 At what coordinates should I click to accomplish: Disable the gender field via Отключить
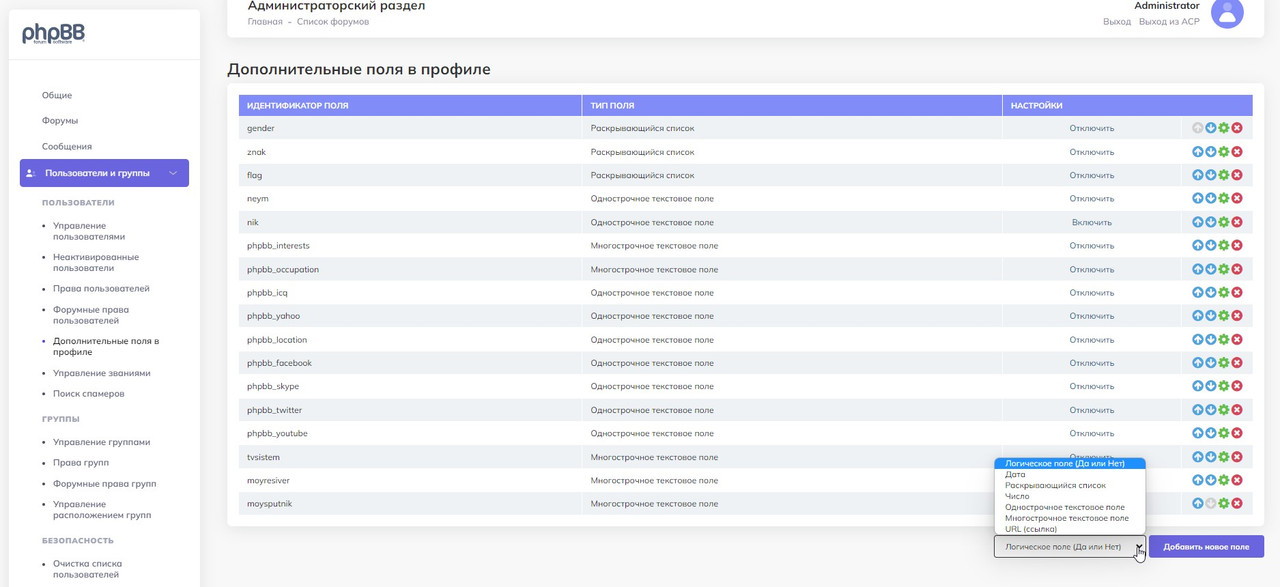(x=1091, y=128)
